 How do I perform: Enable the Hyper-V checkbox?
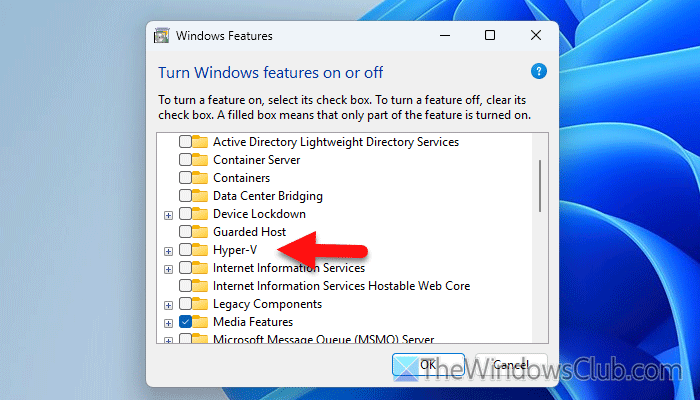point(185,250)
